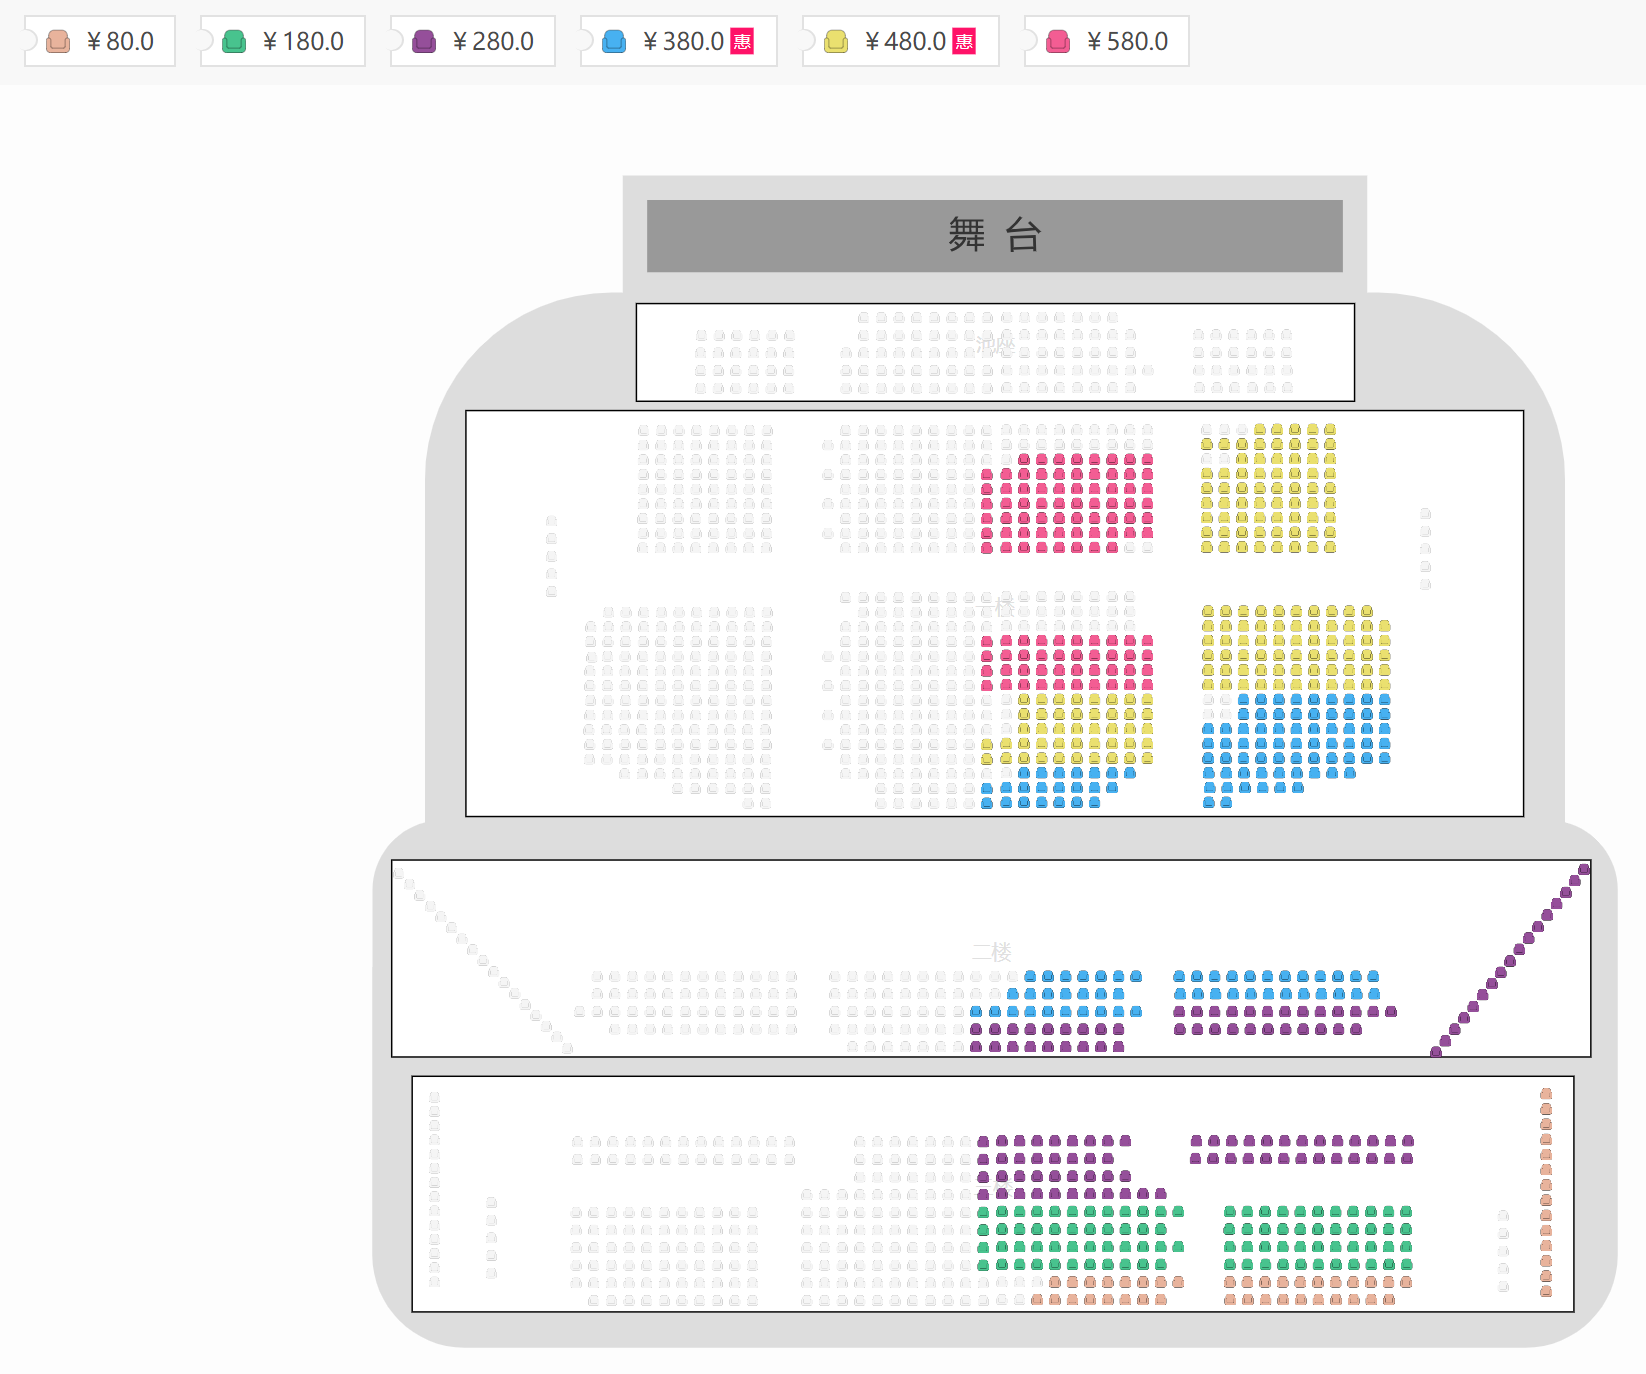Viewport: 1646px width, 1374px height.
Task: Click the blue ¥380.0 seat icon in legend
Action: tap(614, 41)
